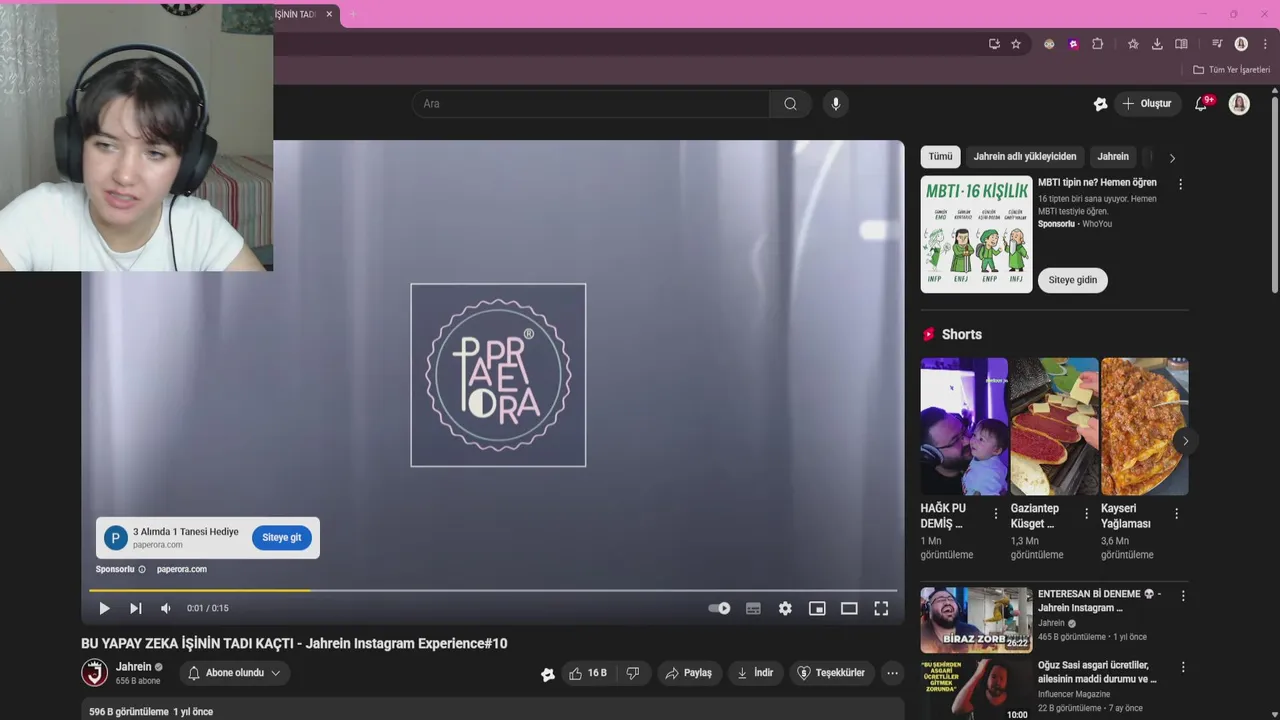Mute the player volume speaker icon
Screen dimensions: 1280x720
(166, 608)
